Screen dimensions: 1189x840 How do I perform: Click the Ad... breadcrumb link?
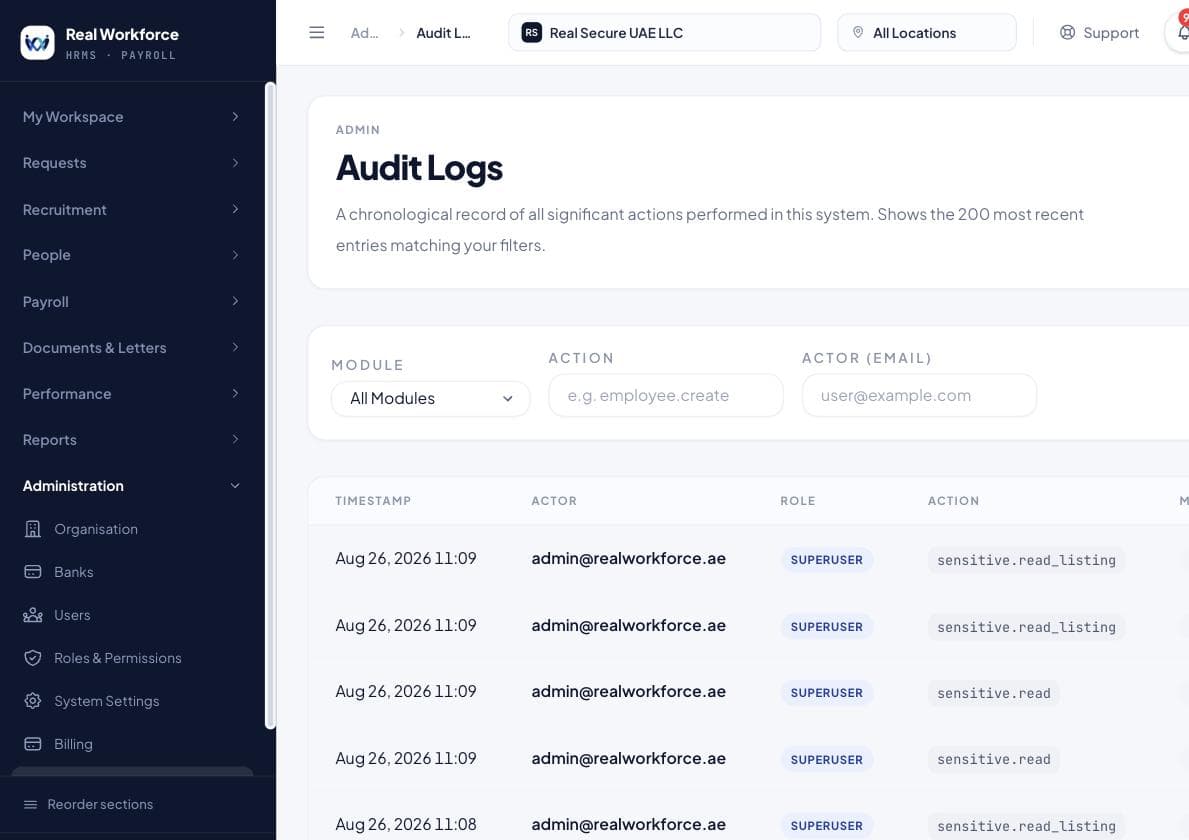(x=364, y=33)
